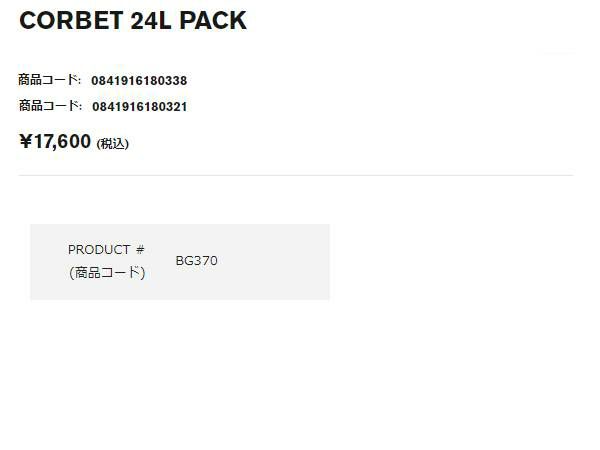Image resolution: width=600 pixels, height=450 pixels.
Task: Click the # symbol after PRODUCT
Action: [140, 250]
